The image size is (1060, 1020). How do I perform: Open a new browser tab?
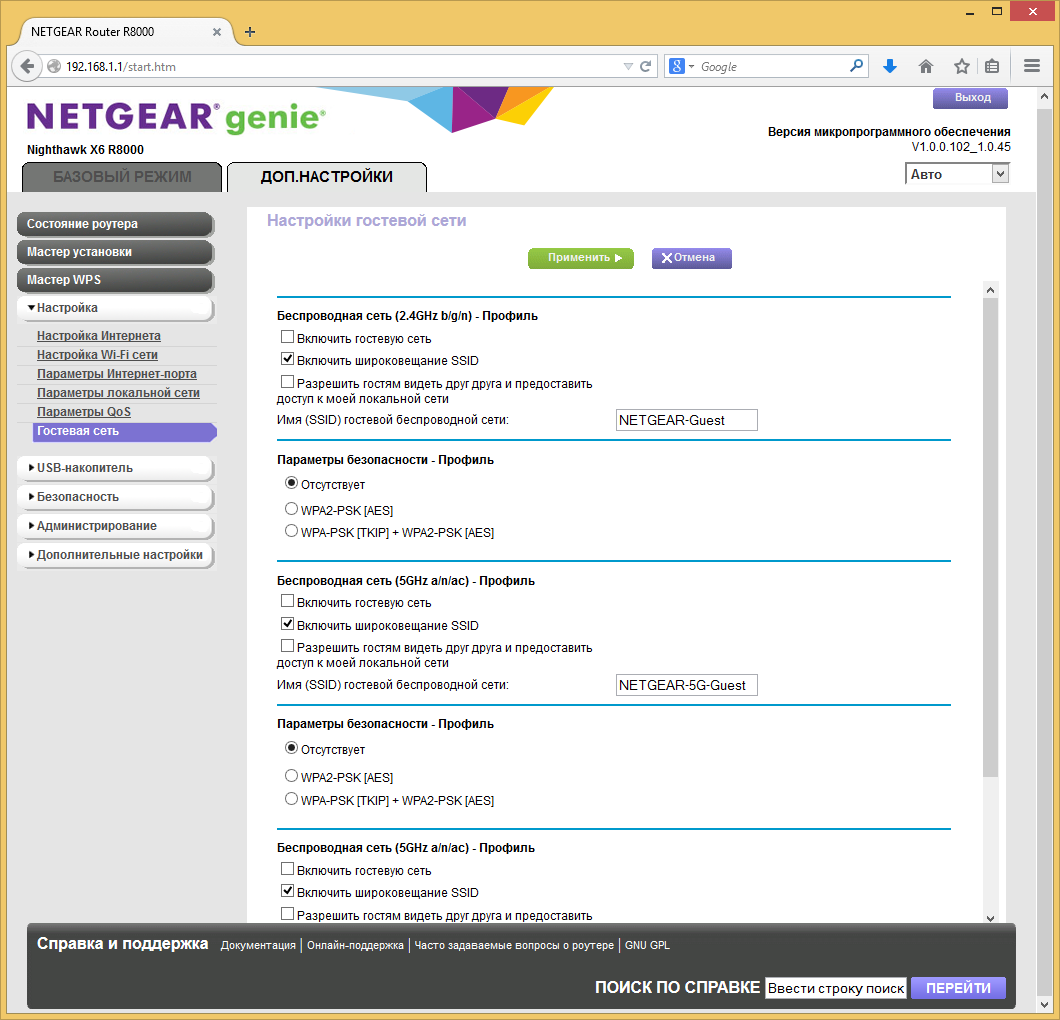pyautogui.click(x=249, y=32)
